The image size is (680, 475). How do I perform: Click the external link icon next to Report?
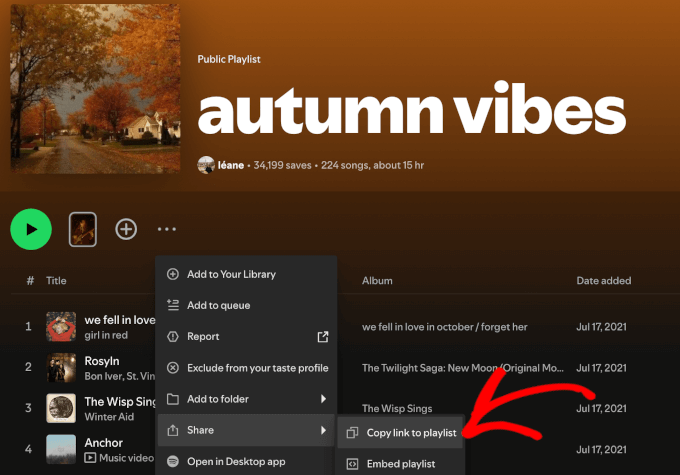(322, 337)
